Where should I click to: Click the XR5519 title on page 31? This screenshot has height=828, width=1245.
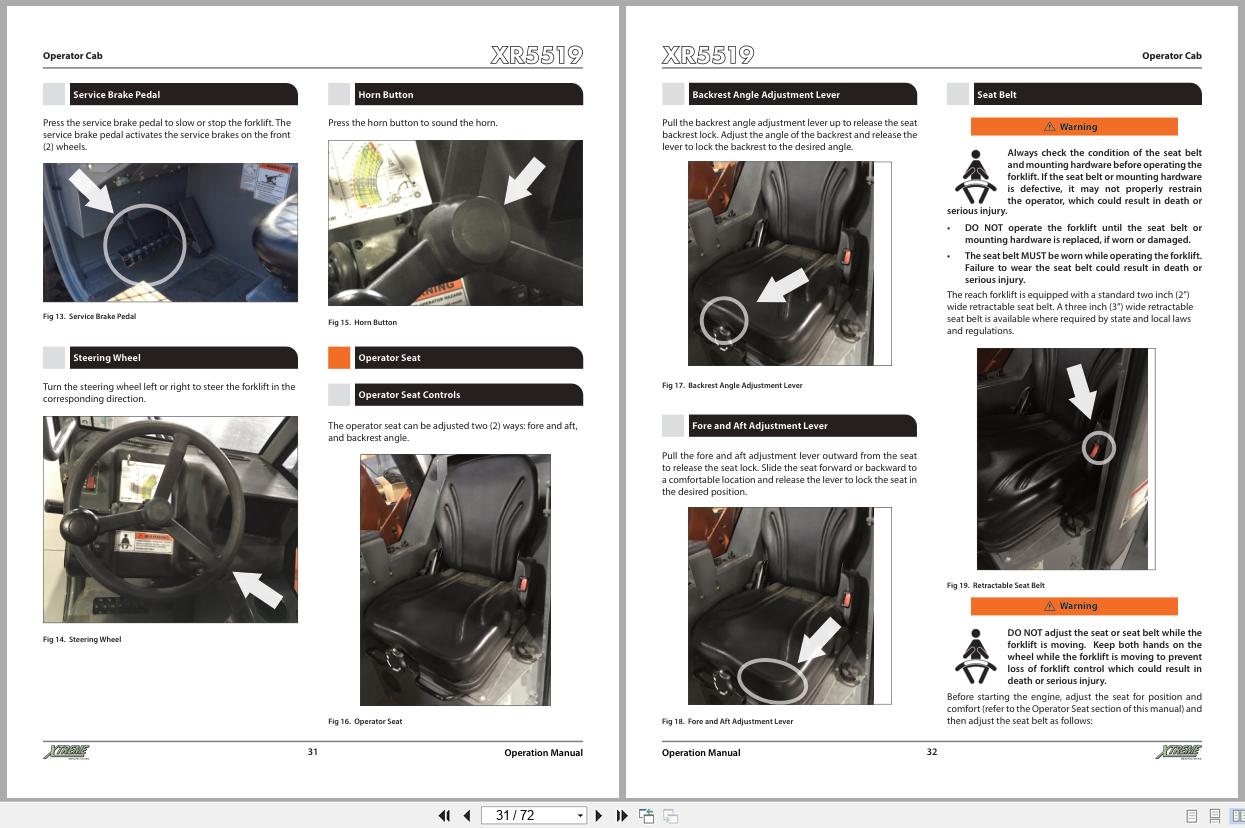pos(537,55)
